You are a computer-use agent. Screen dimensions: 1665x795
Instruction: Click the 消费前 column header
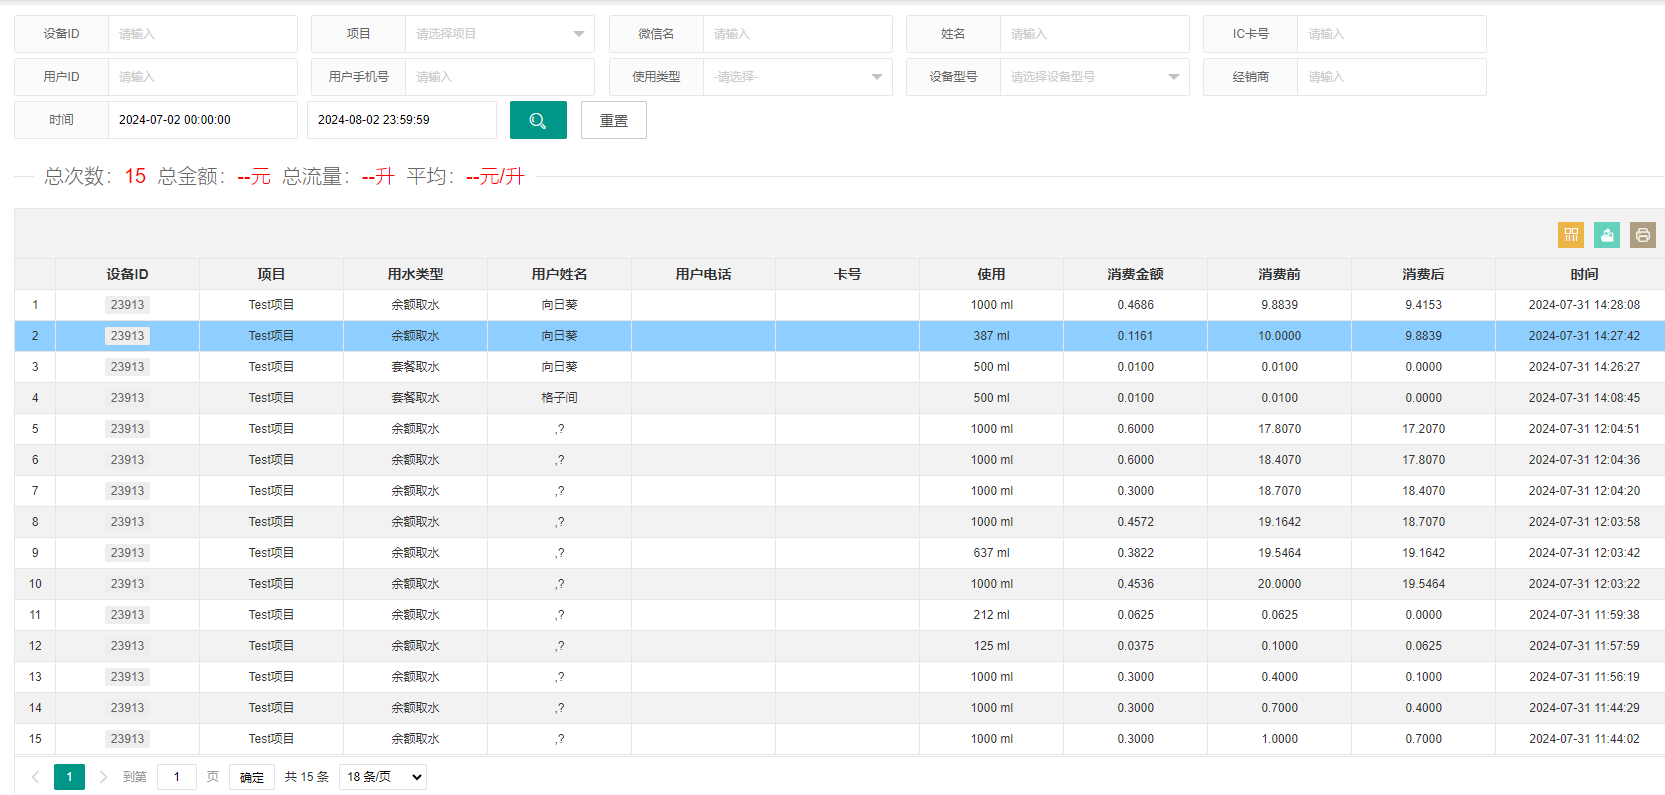pos(1279,274)
